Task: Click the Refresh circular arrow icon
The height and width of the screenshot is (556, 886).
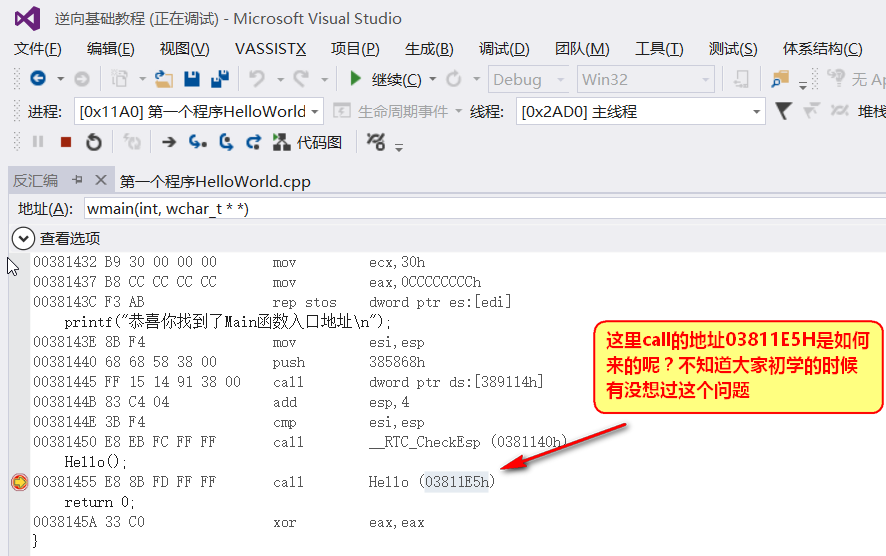Action: (x=453, y=79)
